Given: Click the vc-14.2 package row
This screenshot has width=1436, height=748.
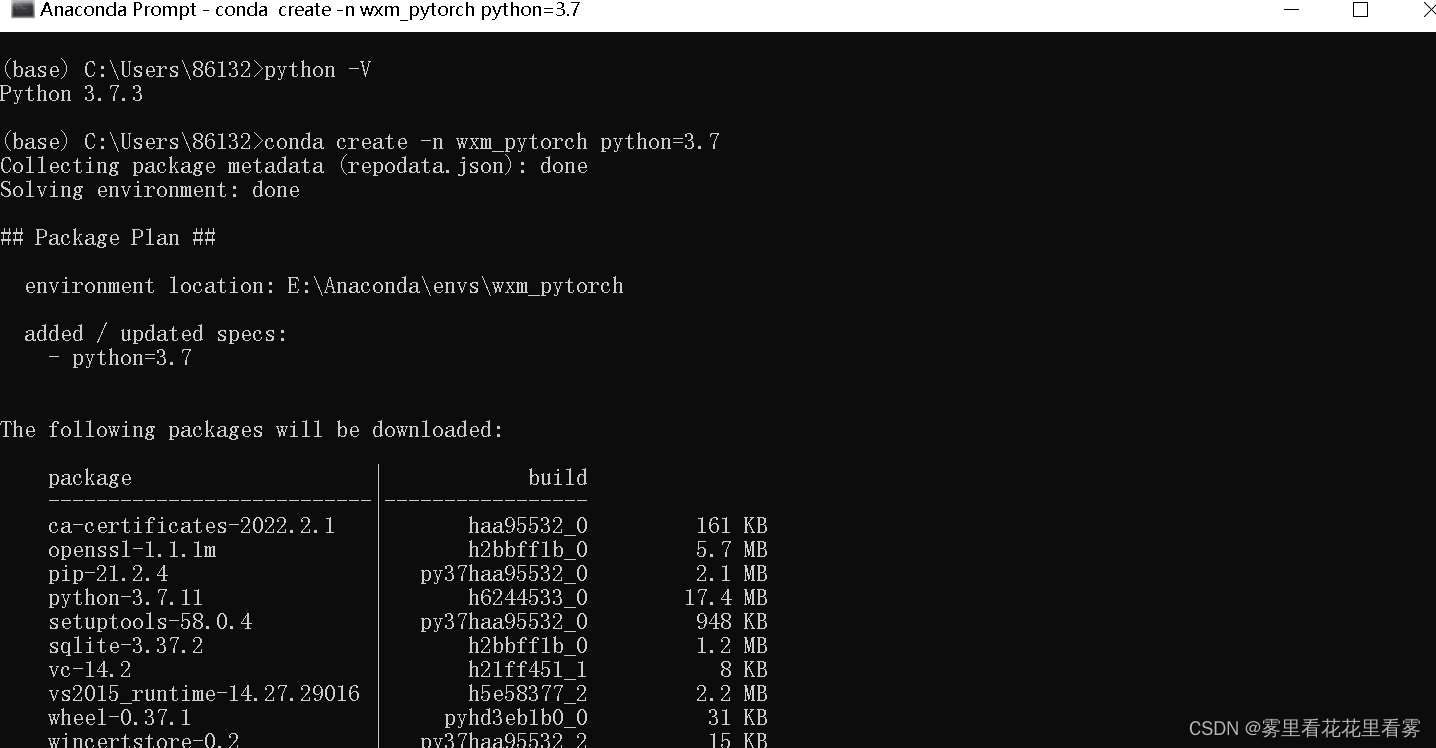Looking at the screenshot, I should (408, 670).
